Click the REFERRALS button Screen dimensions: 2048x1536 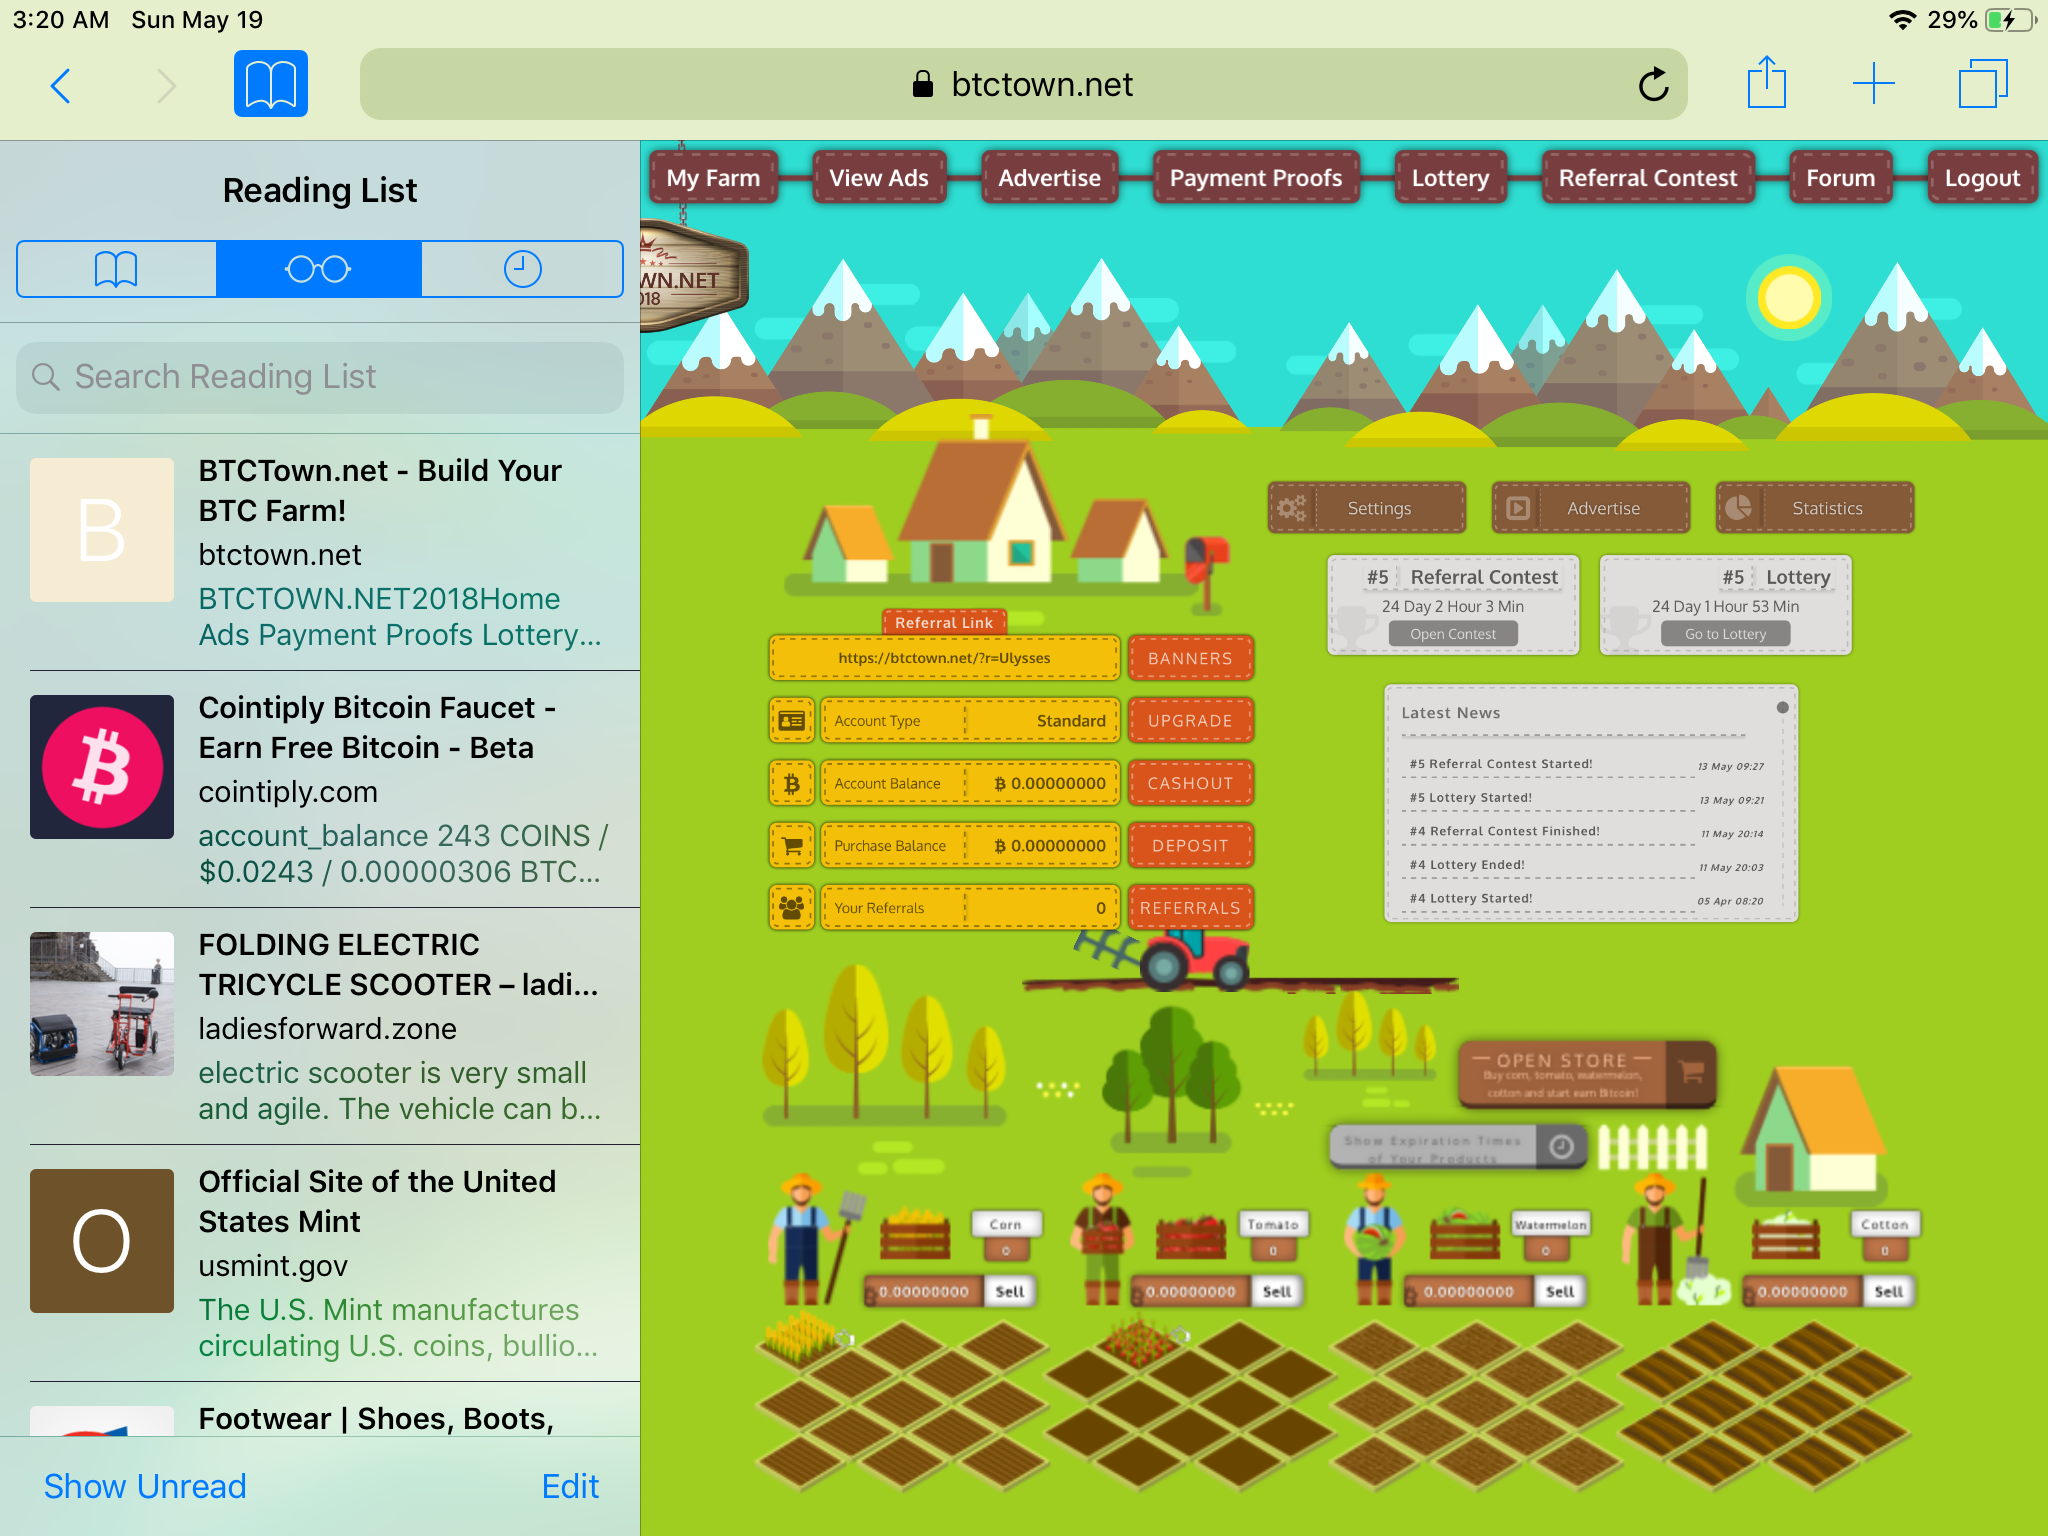tap(1190, 908)
